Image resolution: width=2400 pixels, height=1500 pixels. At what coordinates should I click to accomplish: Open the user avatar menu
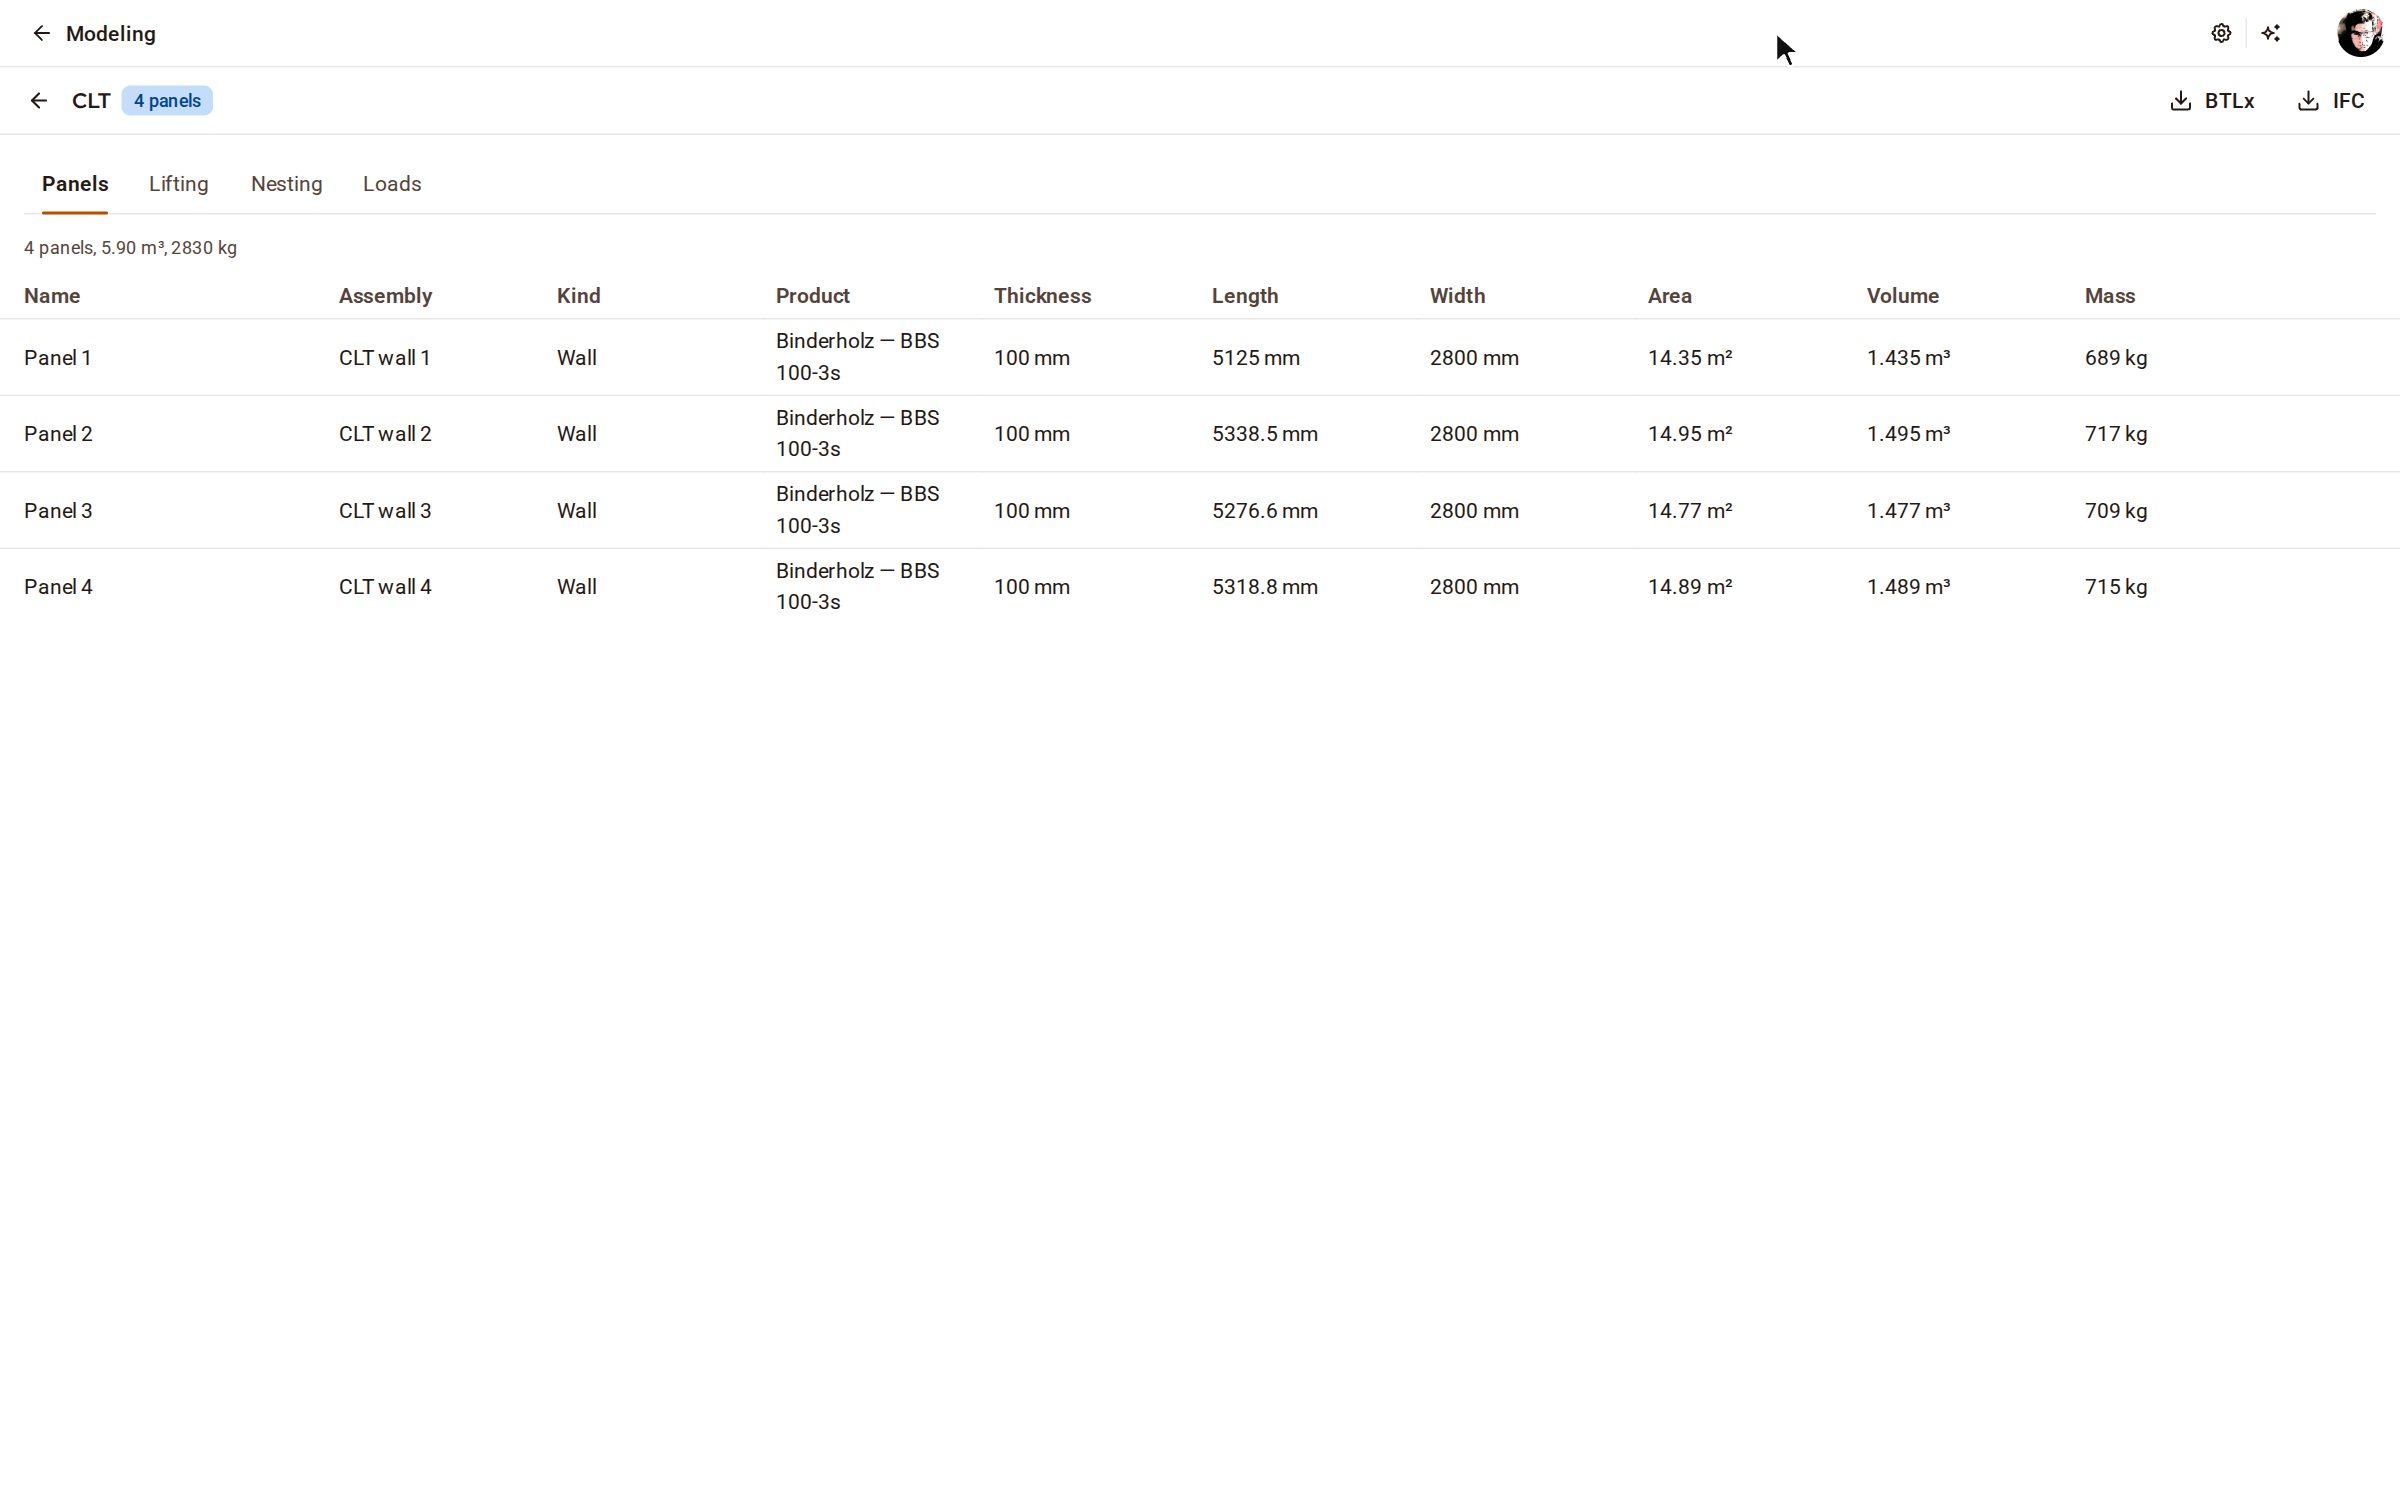[2360, 33]
